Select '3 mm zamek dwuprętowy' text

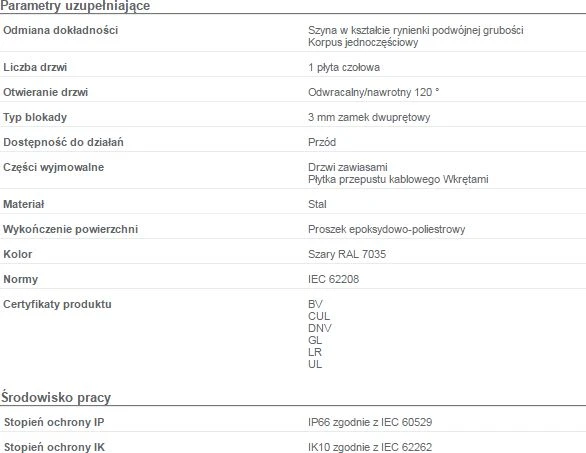[369, 117]
